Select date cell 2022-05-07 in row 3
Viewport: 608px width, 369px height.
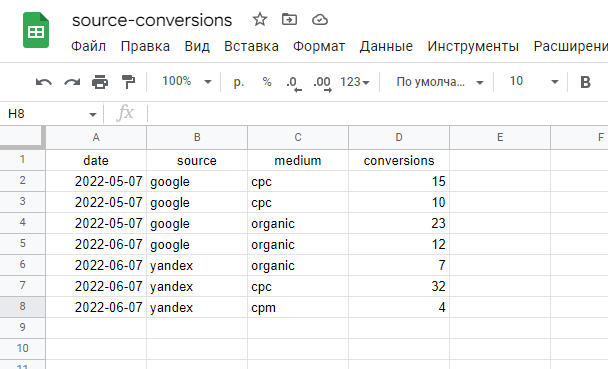point(96,202)
